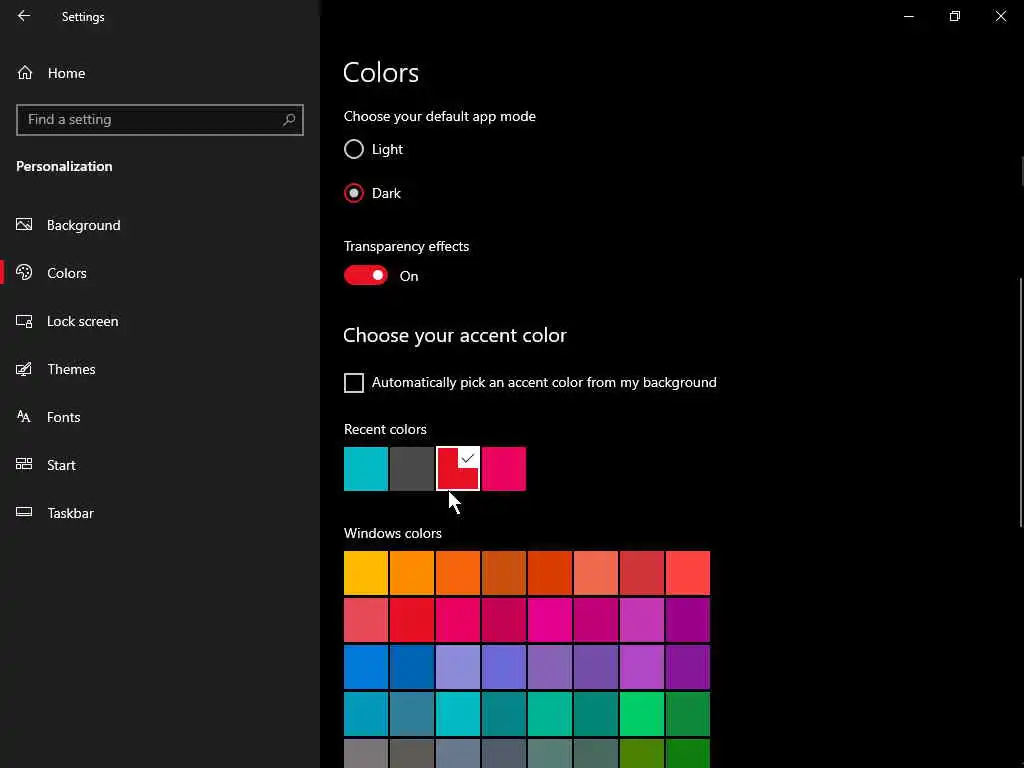1024x768 pixels.
Task: Click the Find a setting search box
Action: tap(150, 120)
